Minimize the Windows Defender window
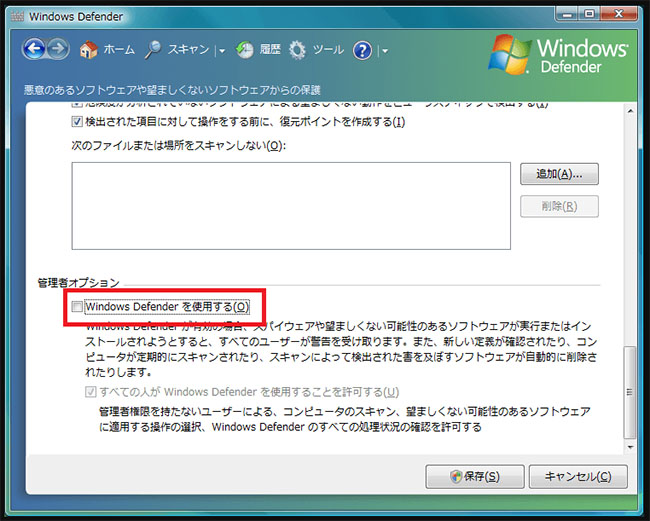The height and width of the screenshot is (521, 650). [567, 15]
